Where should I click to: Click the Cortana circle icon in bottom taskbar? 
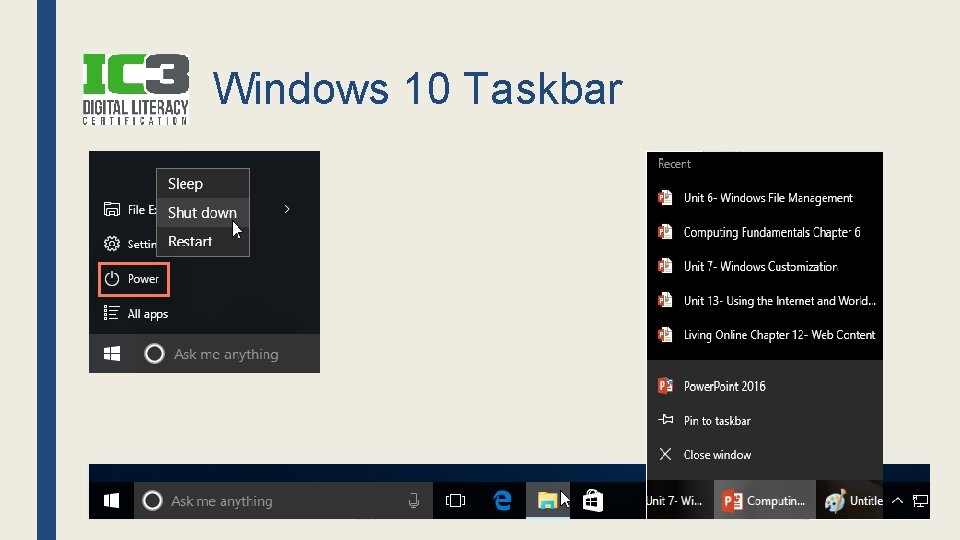point(152,501)
